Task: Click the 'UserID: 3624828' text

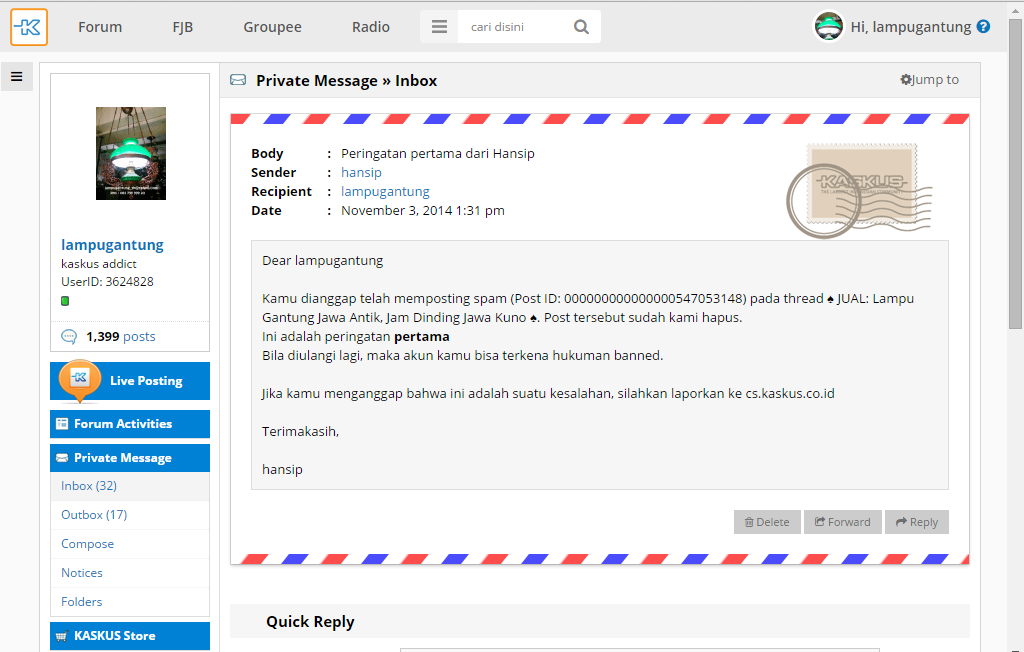Action: pyautogui.click(x=107, y=282)
